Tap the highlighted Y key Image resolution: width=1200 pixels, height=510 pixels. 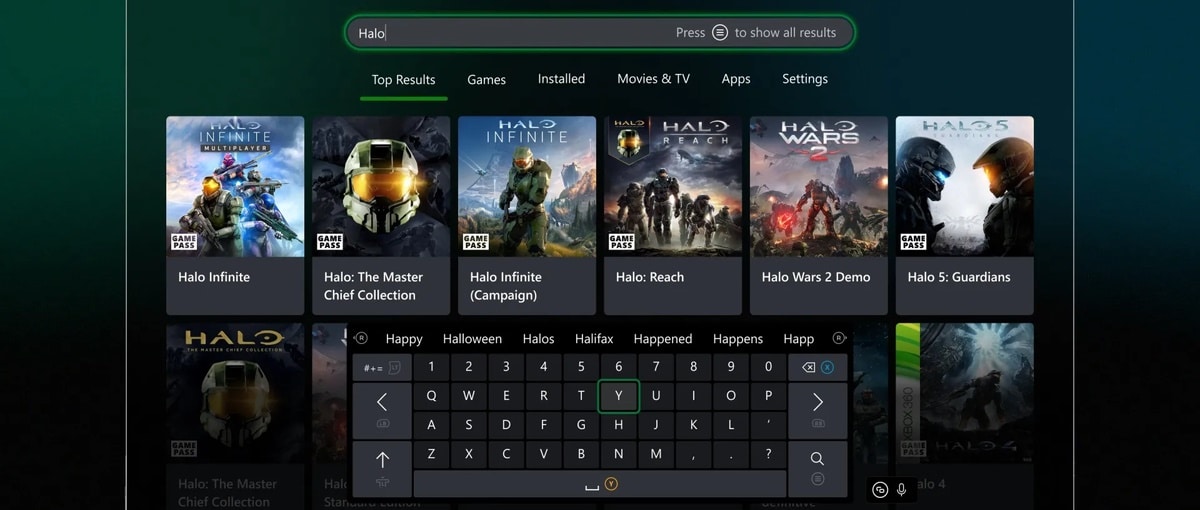[x=619, y=396]
